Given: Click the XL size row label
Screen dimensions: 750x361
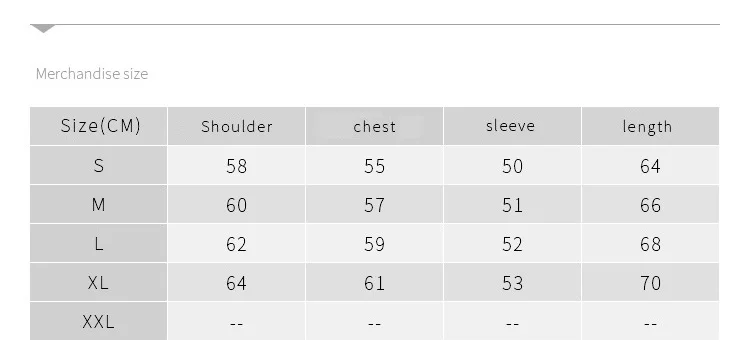Looking at the screenshot, I should 99,283.
